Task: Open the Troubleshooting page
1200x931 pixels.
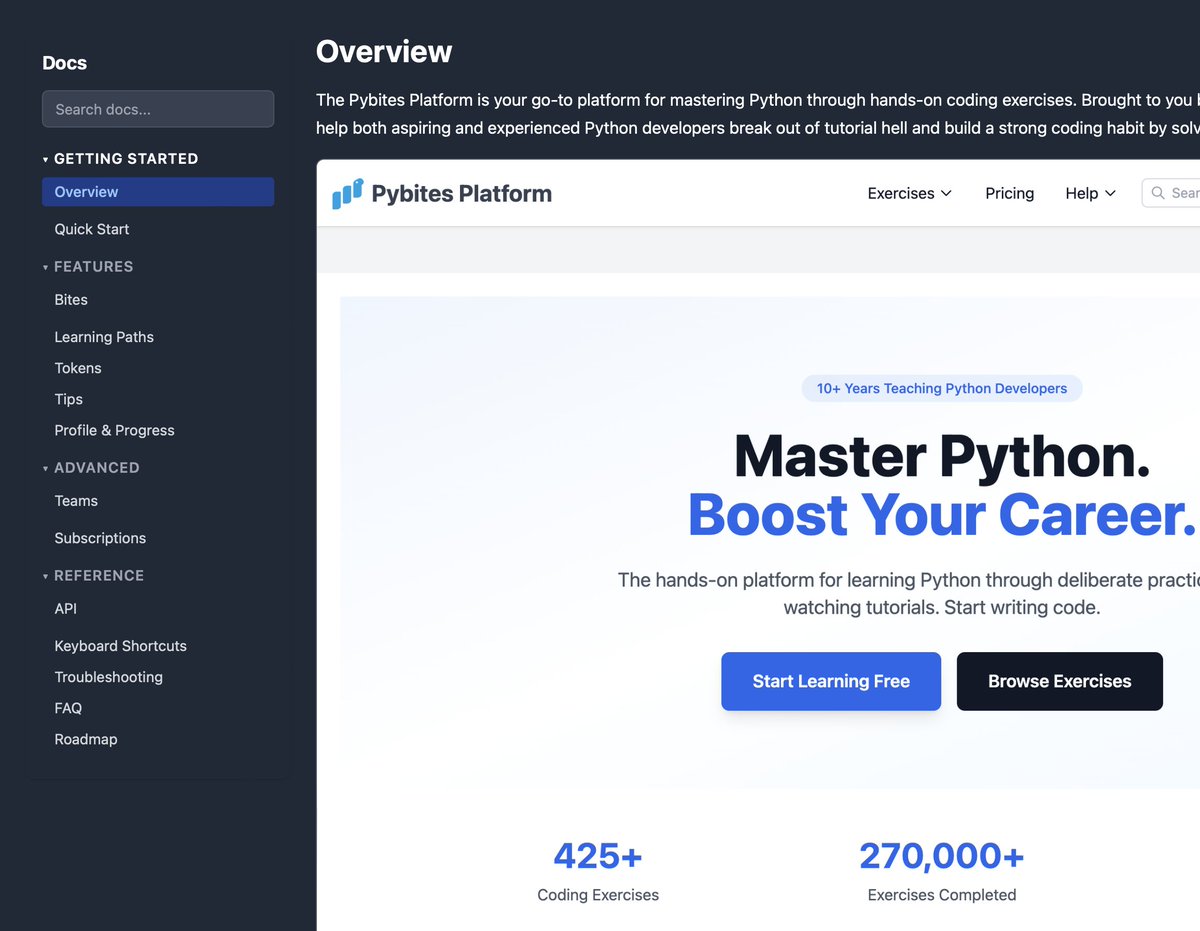Action: (x=108, y=677)
